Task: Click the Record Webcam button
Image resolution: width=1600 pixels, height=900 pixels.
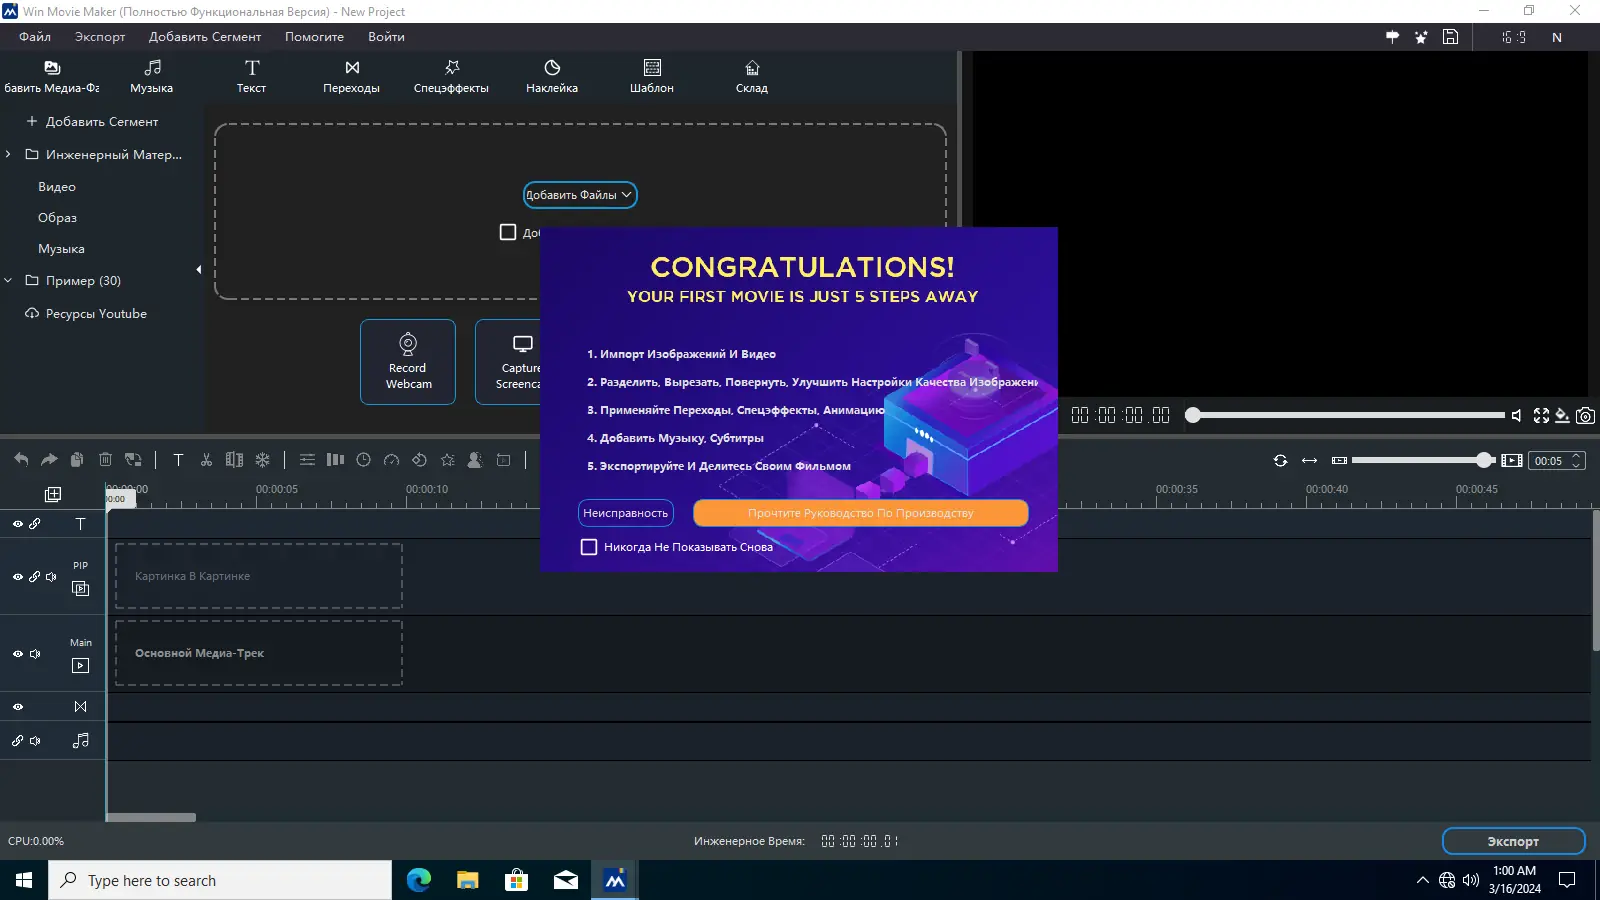Action: click(408, 362)
